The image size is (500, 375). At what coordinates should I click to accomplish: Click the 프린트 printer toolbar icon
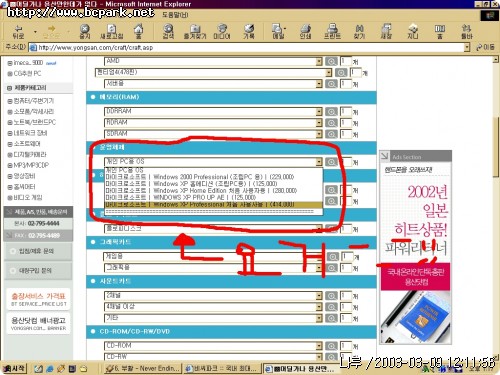[332, 32]
